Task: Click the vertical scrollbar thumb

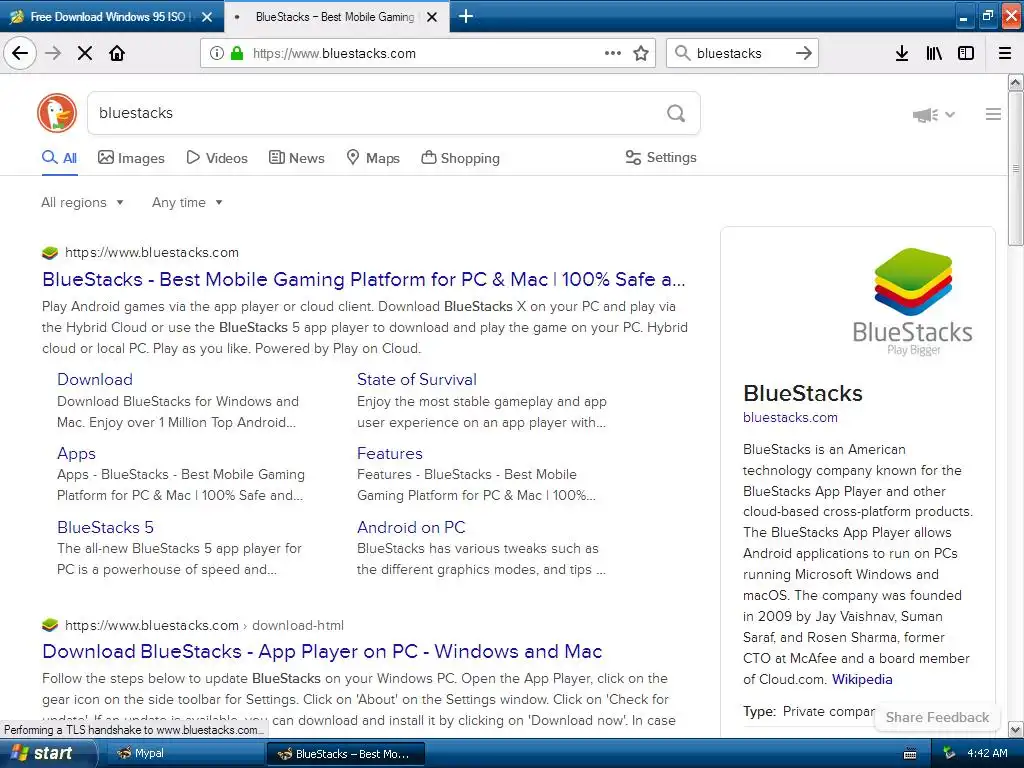Action: (x=1016, y=168)
